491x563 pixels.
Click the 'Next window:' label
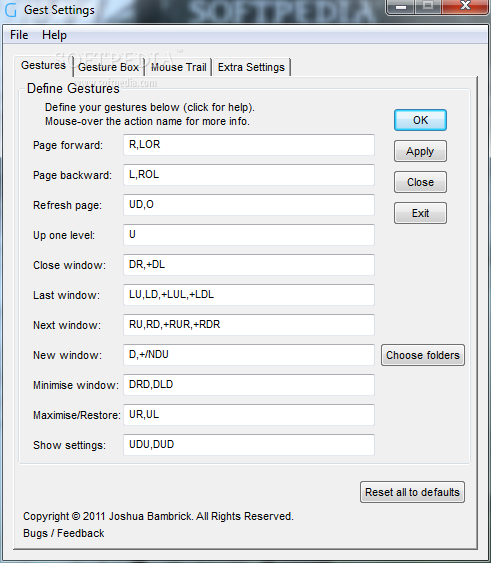tap(67, 325)
